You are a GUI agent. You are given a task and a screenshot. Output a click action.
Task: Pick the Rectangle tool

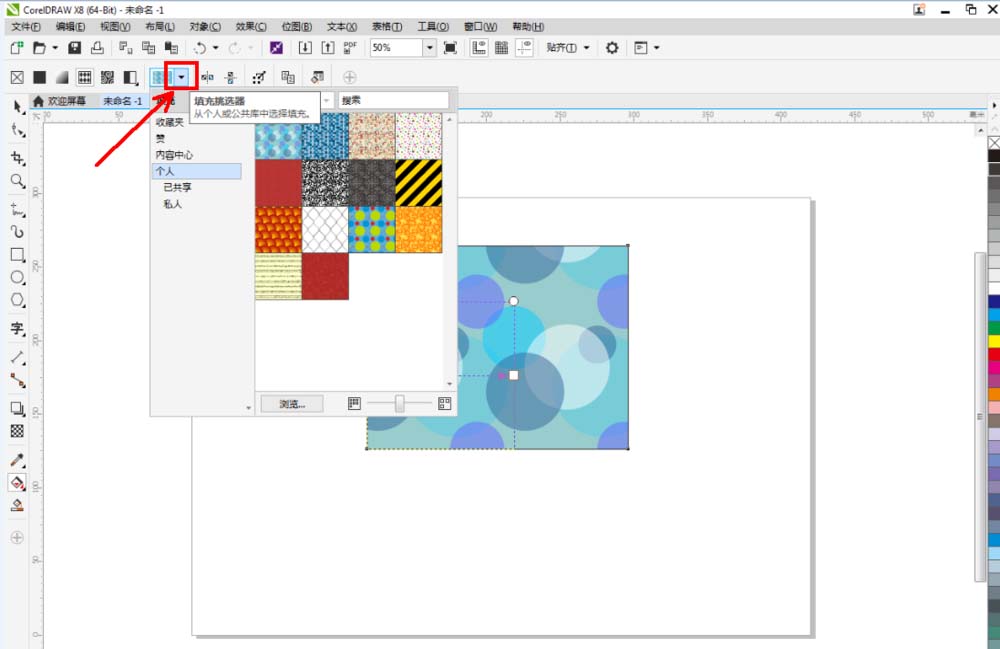coord(17,255)
